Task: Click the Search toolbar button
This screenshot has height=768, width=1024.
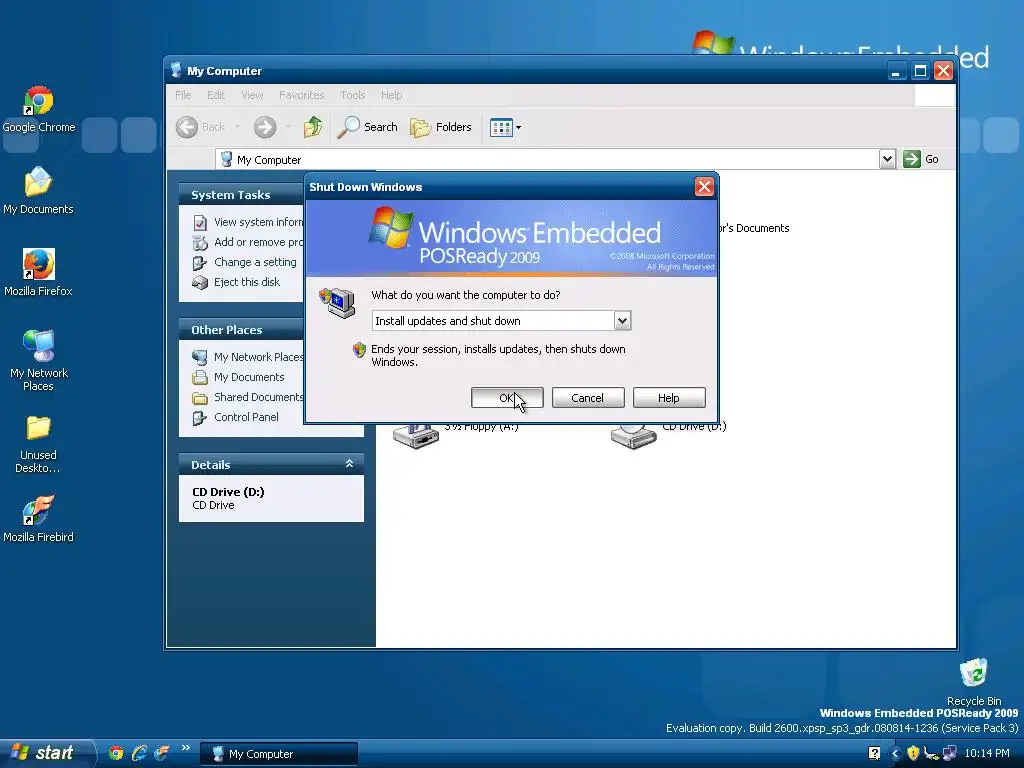Action: pos(367,127)
